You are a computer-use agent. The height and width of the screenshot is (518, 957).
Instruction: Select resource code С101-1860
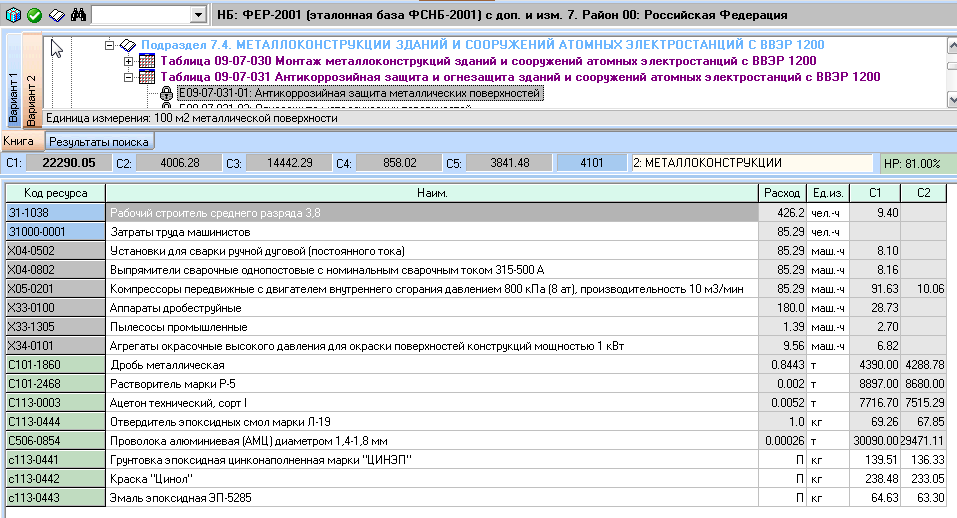pos(56,365)
